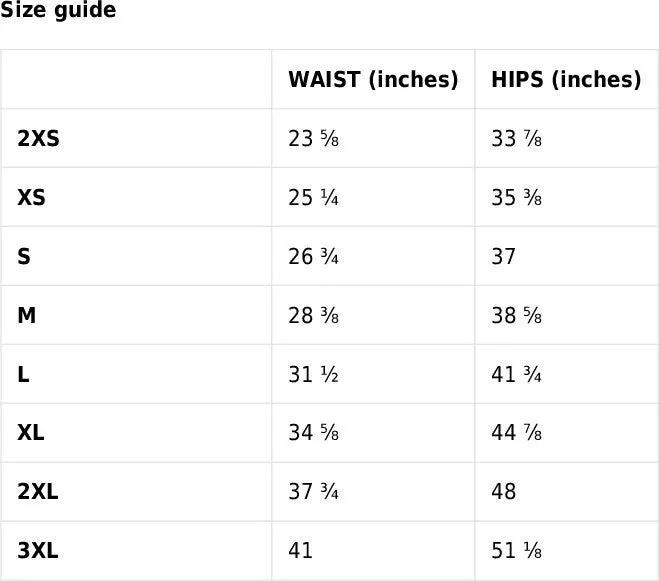The height and width of the screenshot is (581, 659).
Task: Click the HIPS (inches) column header
Action: tap(566, 80)
